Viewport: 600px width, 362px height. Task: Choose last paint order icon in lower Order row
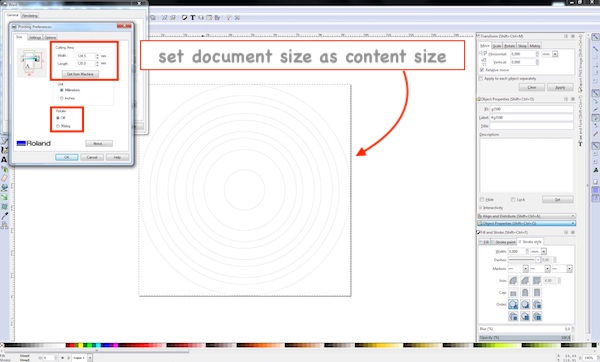(x=537, y=316)
